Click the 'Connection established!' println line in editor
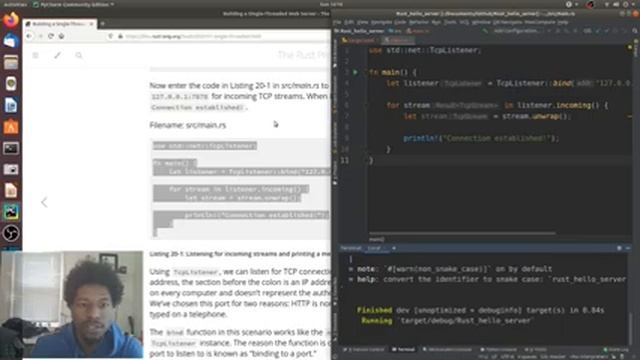 coord(481,138)
